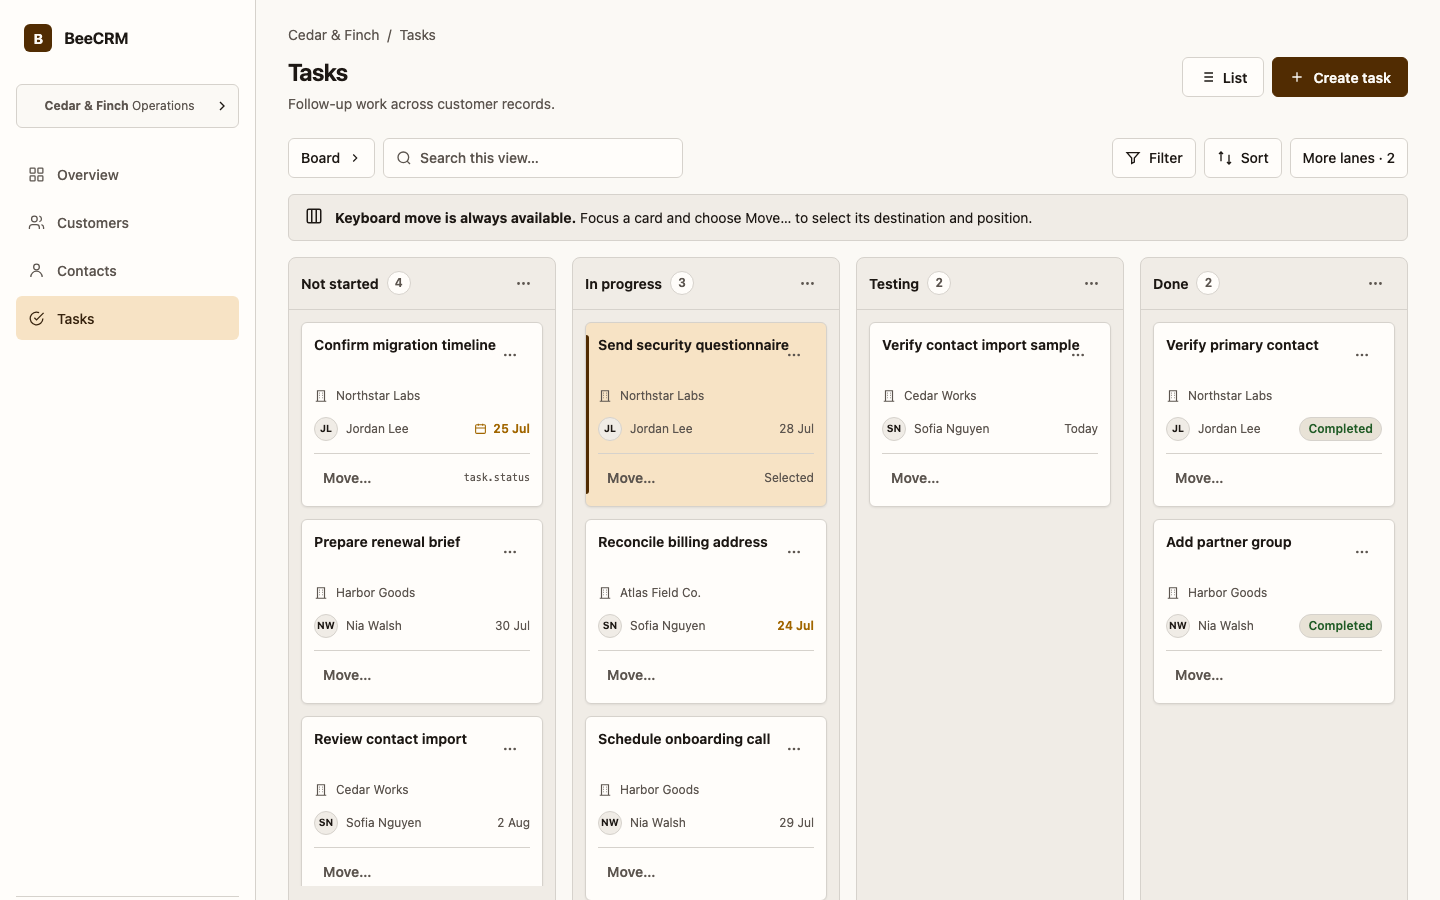Click the BeeCRM logo icon
This screenshot has height=900, width=1440.
(38, 38)
